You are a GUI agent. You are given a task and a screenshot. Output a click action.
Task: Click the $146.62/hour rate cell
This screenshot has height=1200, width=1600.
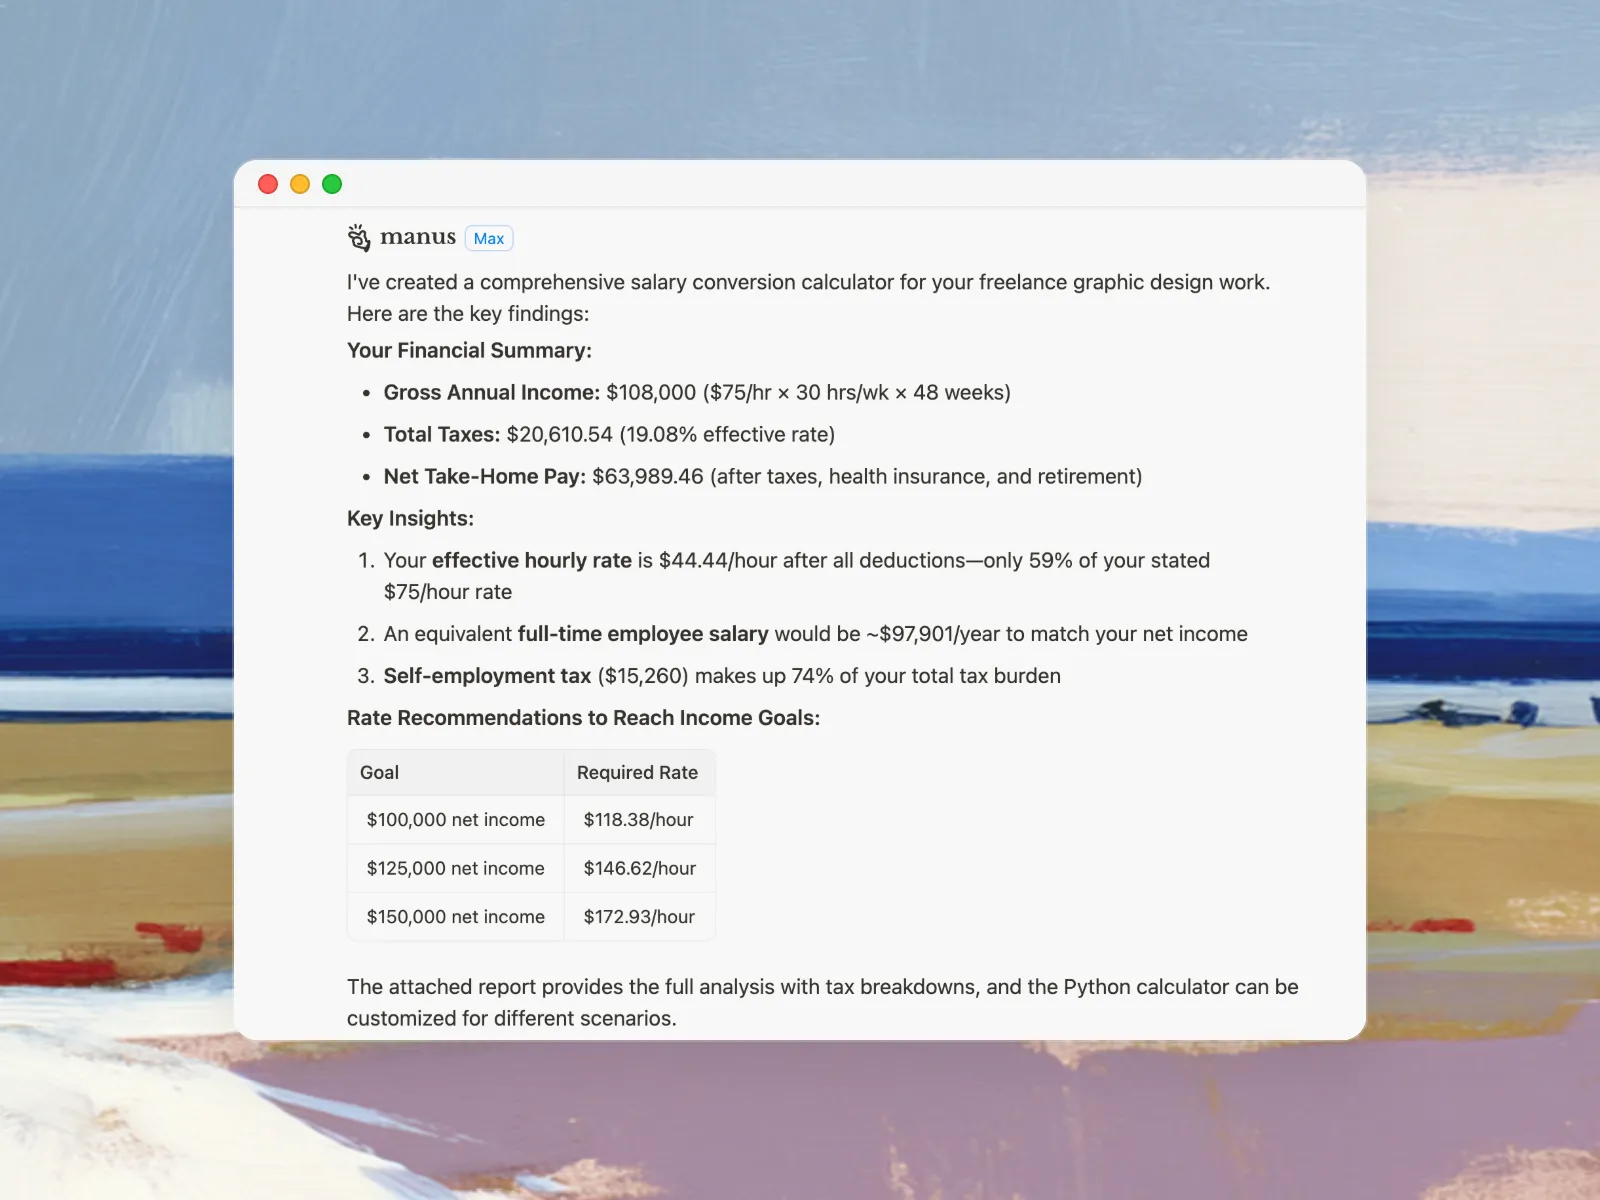click(x=639, y=869)
